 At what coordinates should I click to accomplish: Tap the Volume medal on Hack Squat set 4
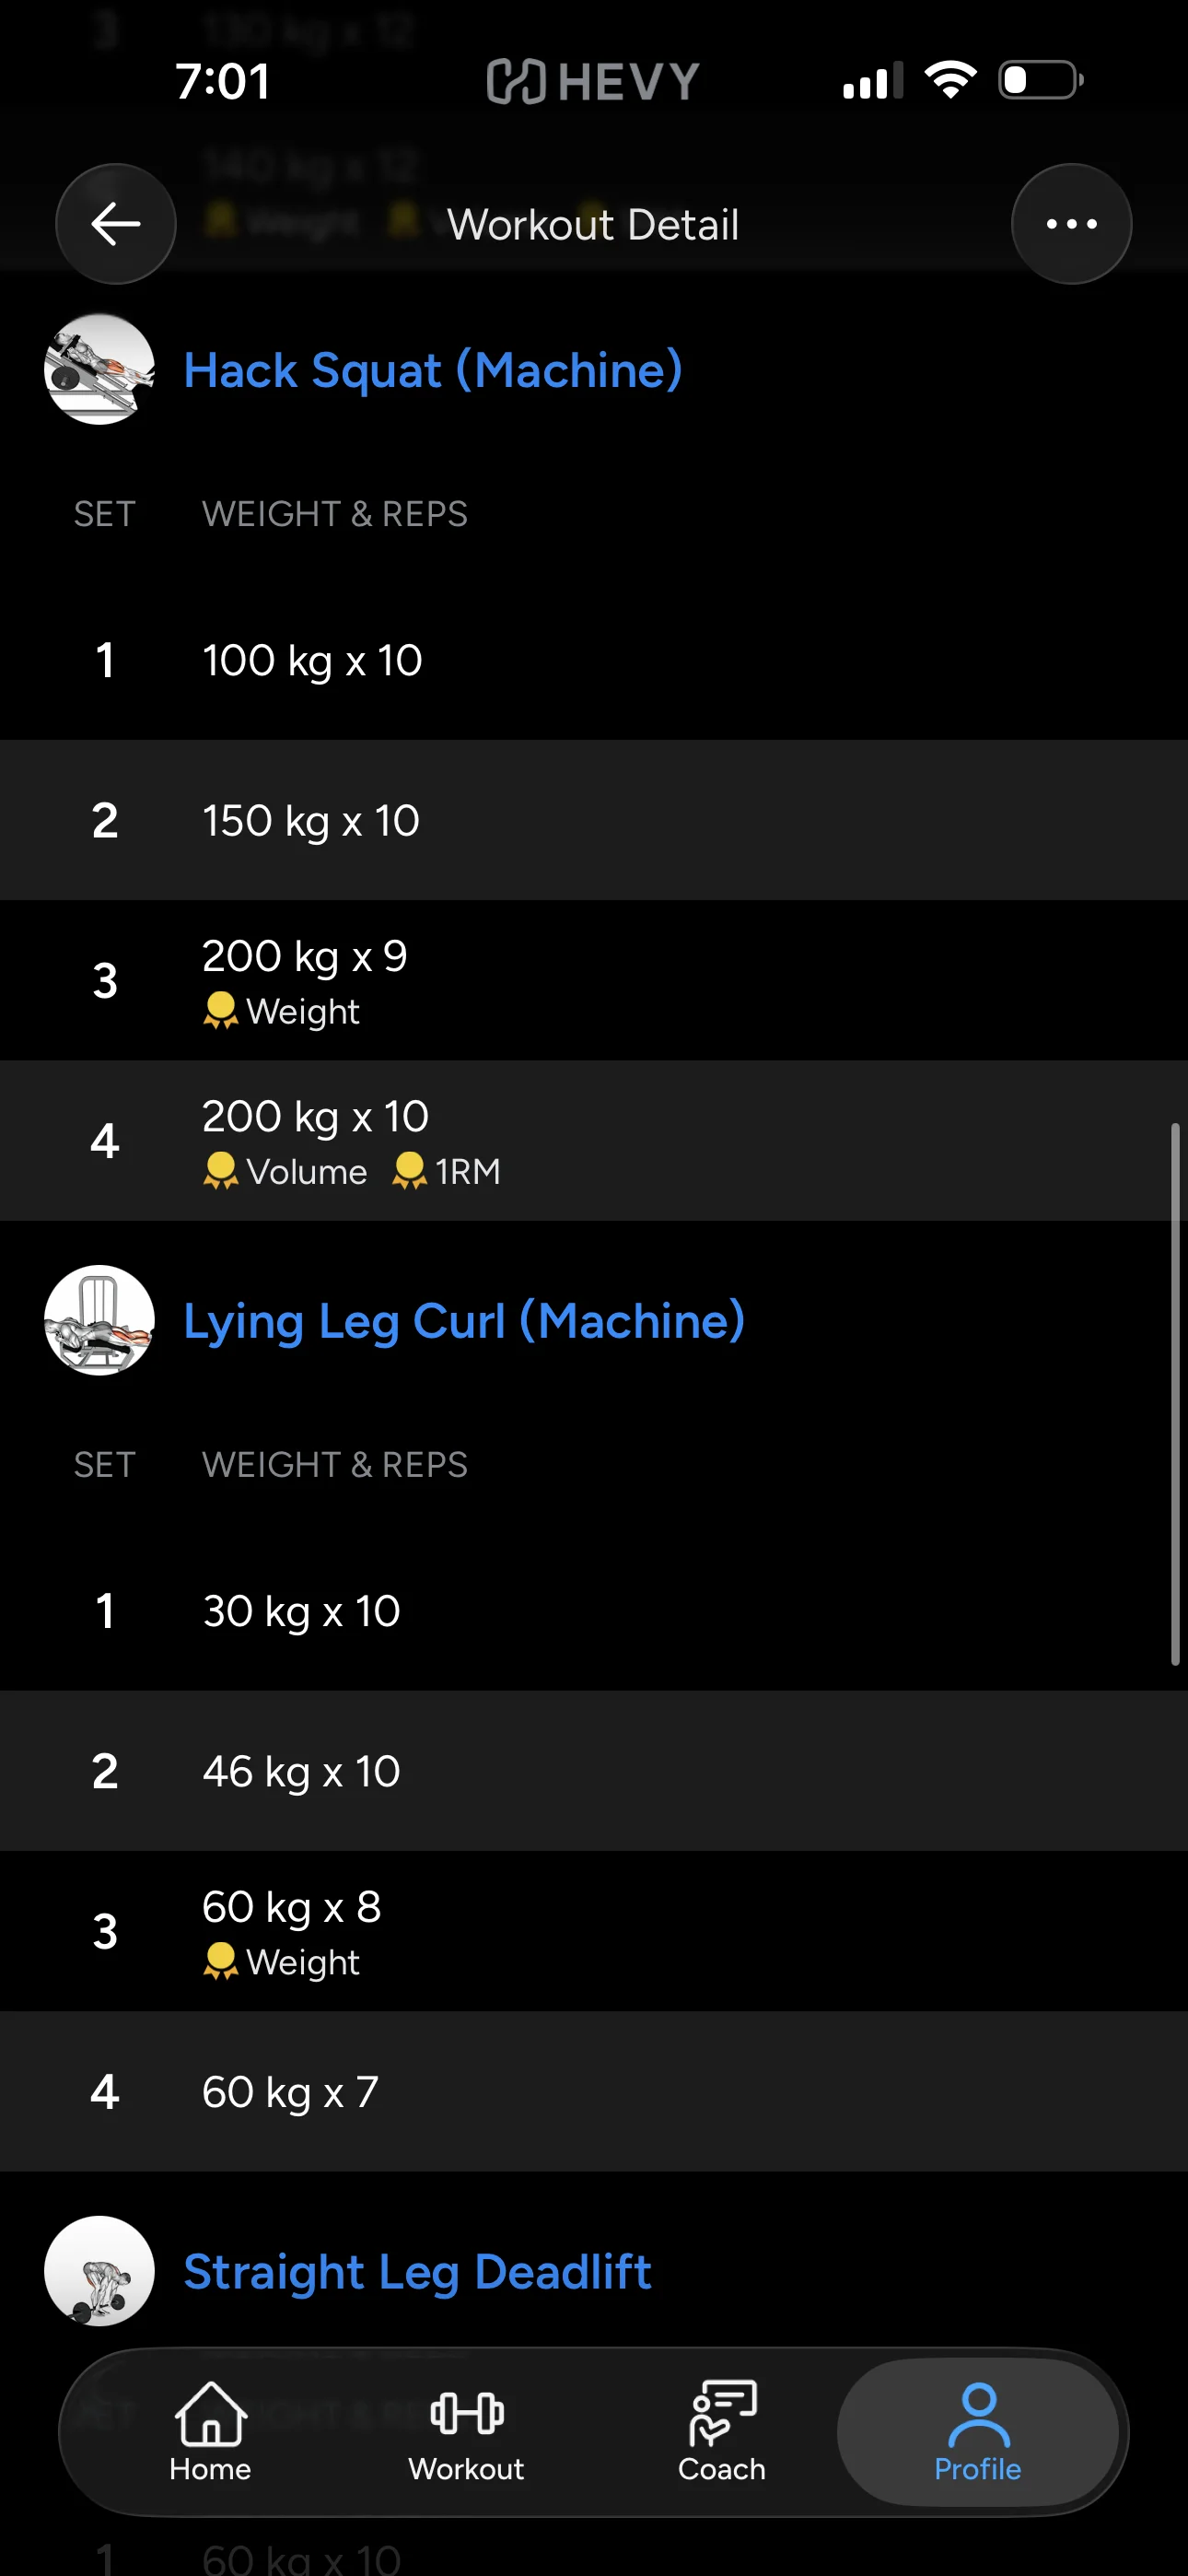285,1171
